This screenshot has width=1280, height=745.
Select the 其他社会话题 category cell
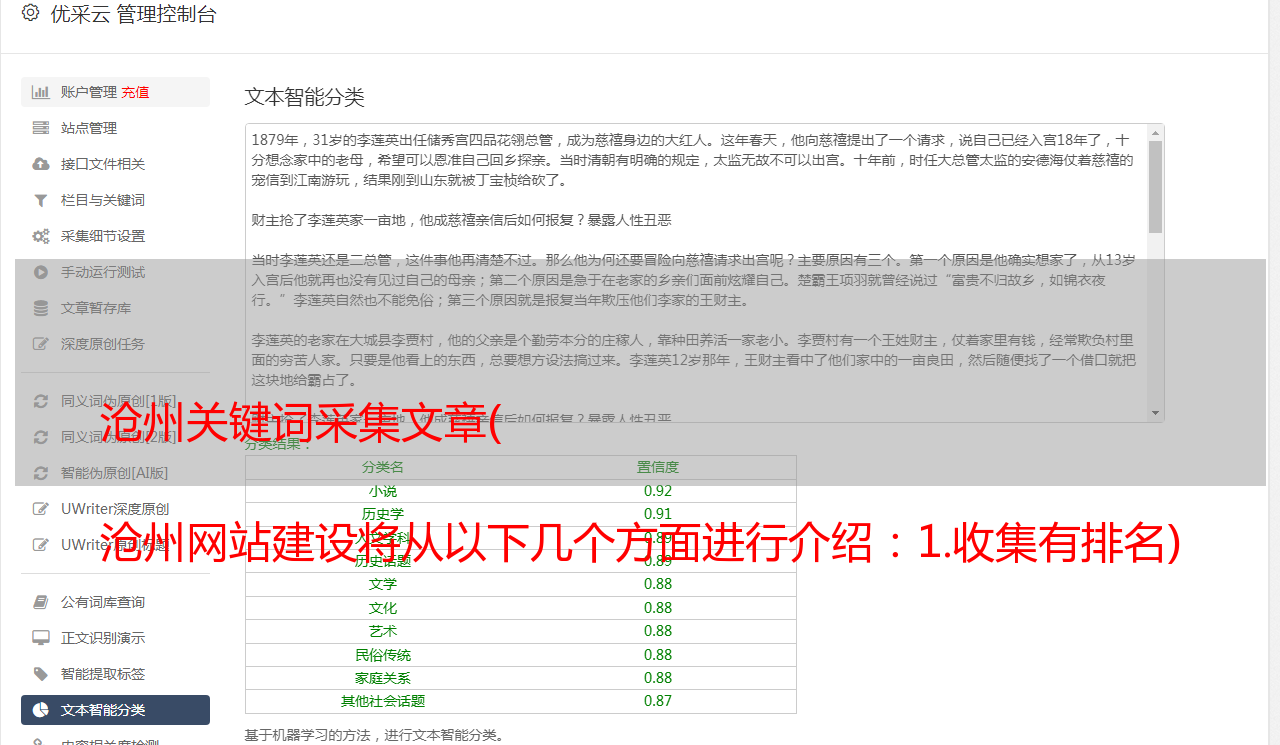point(383,702)
